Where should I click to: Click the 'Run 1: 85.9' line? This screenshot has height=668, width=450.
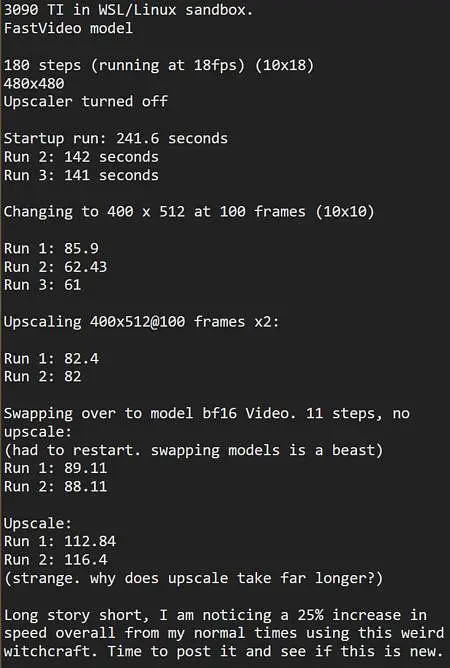pyautogui.click(x=51, y=248)
